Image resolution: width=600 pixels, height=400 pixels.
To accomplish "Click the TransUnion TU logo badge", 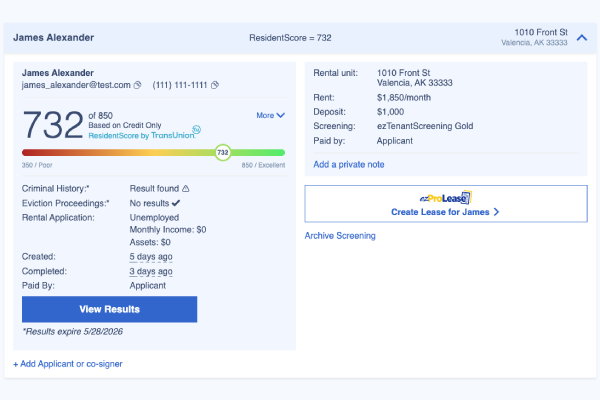I will pos(196,129).
